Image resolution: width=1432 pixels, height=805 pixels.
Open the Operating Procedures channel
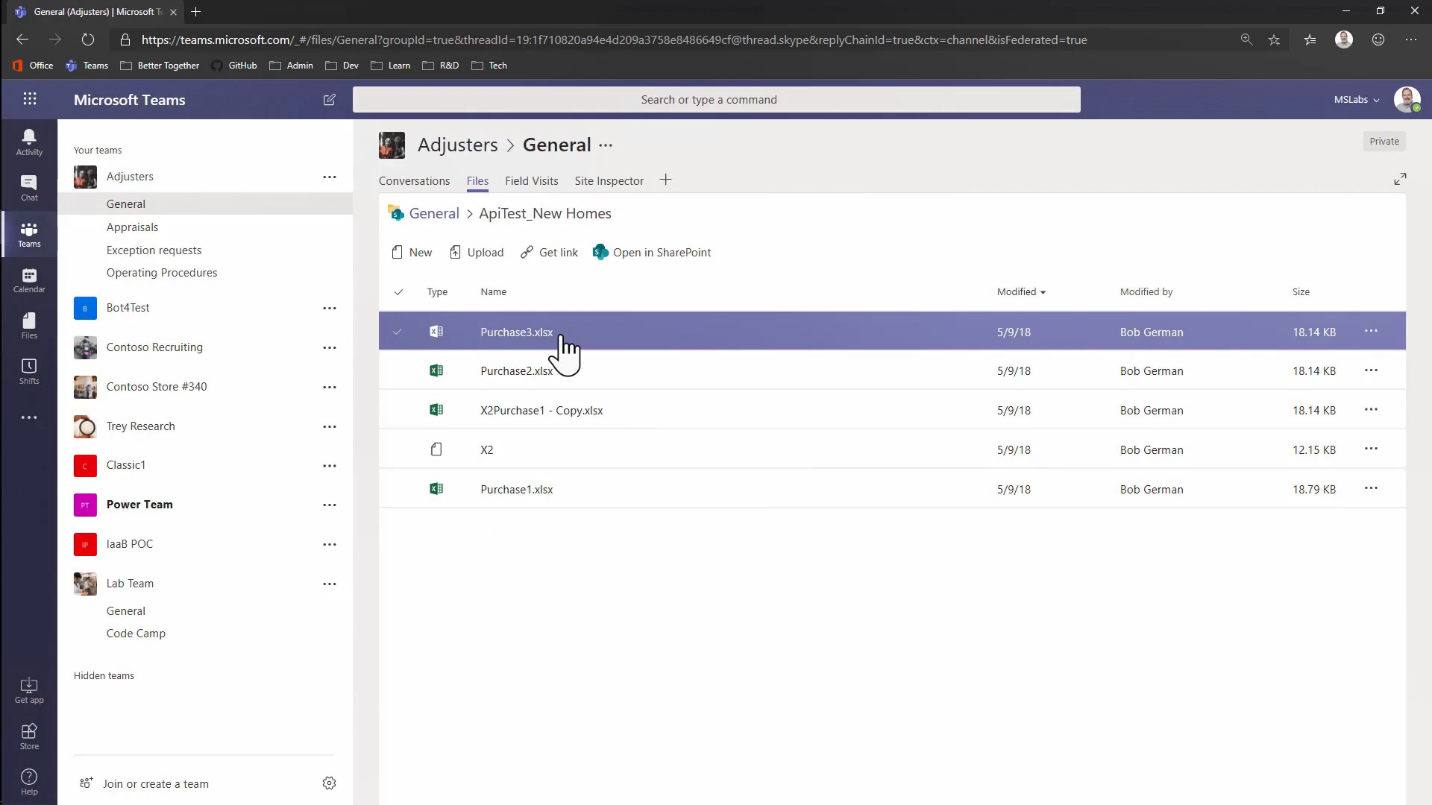[161, 272]
